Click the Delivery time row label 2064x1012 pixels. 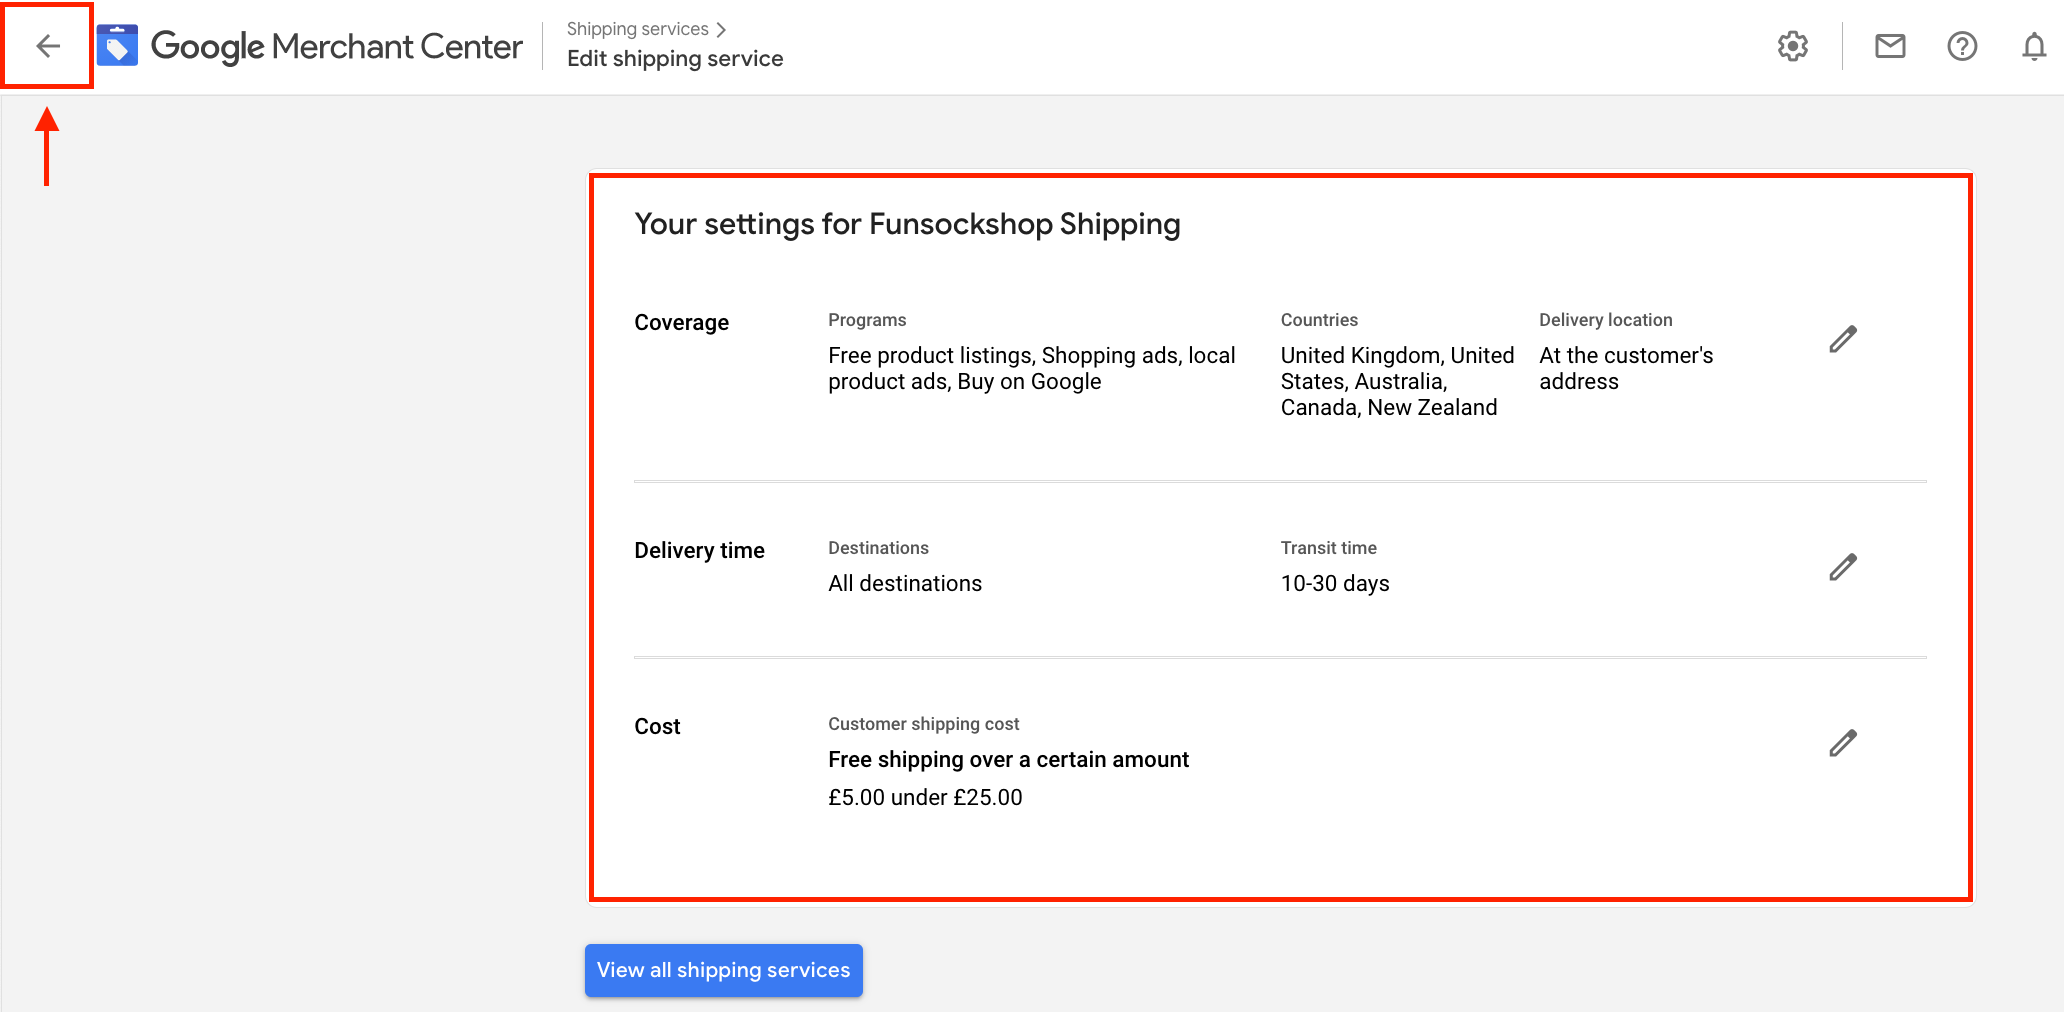[x=699, y=550]
